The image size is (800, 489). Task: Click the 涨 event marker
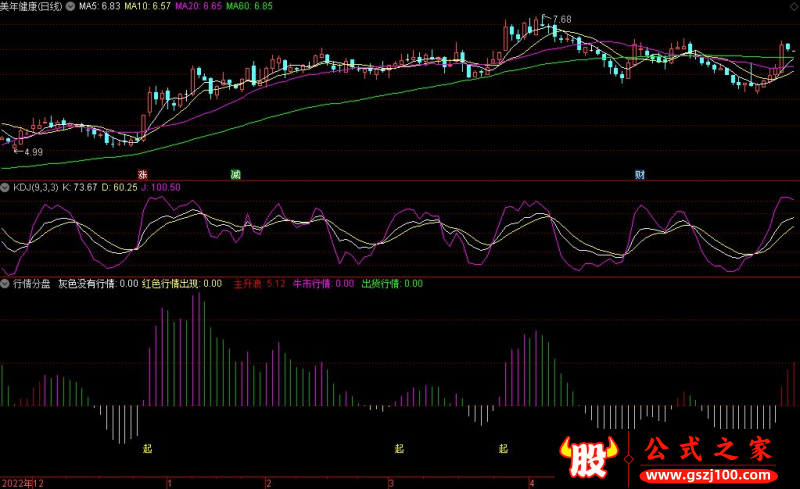click(x=143, y=175)
